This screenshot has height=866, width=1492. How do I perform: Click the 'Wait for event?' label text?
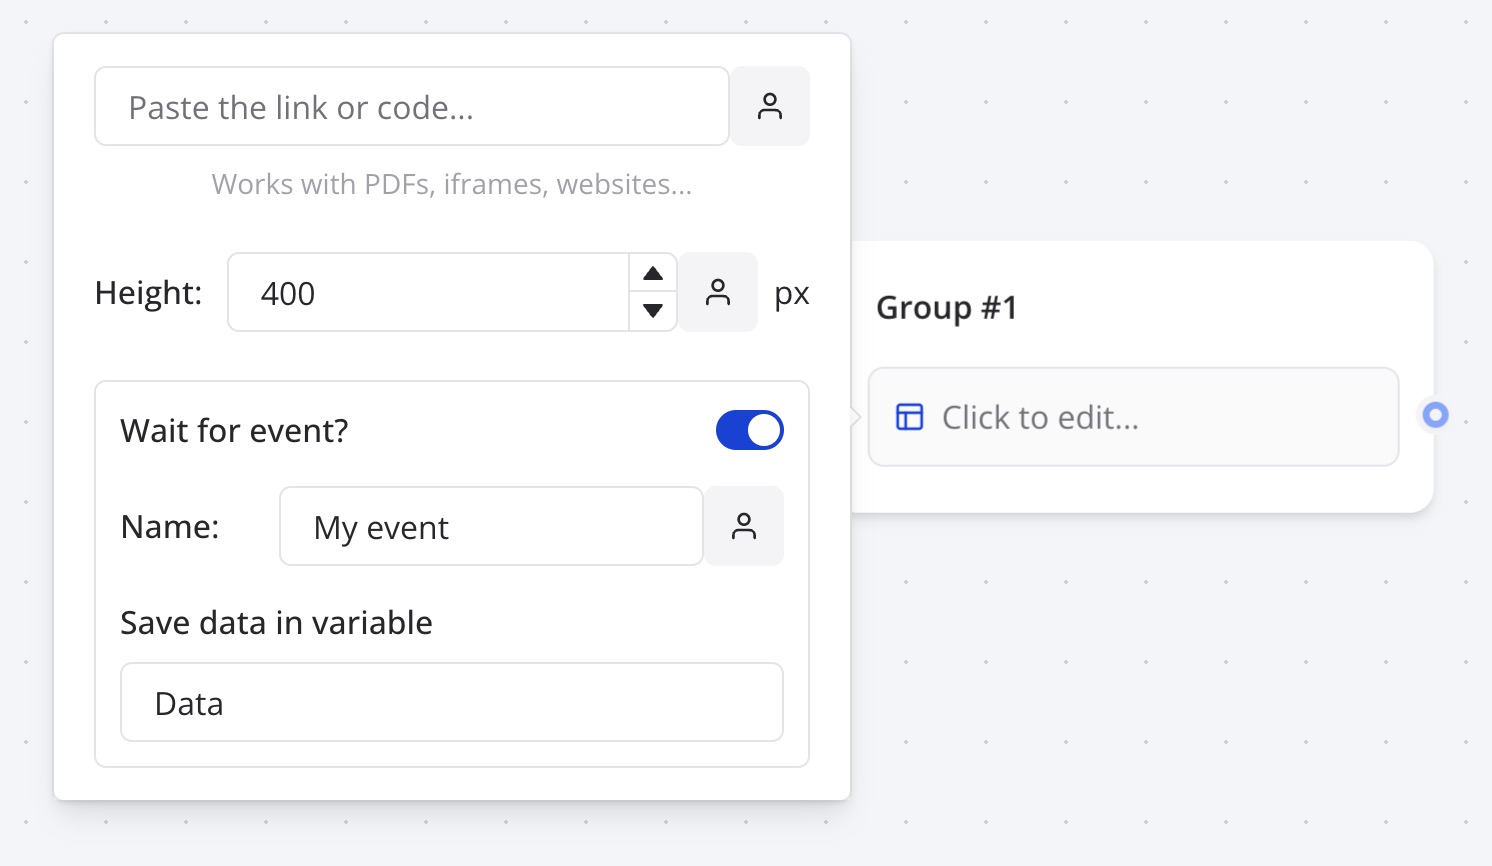(x=234, y=430)
